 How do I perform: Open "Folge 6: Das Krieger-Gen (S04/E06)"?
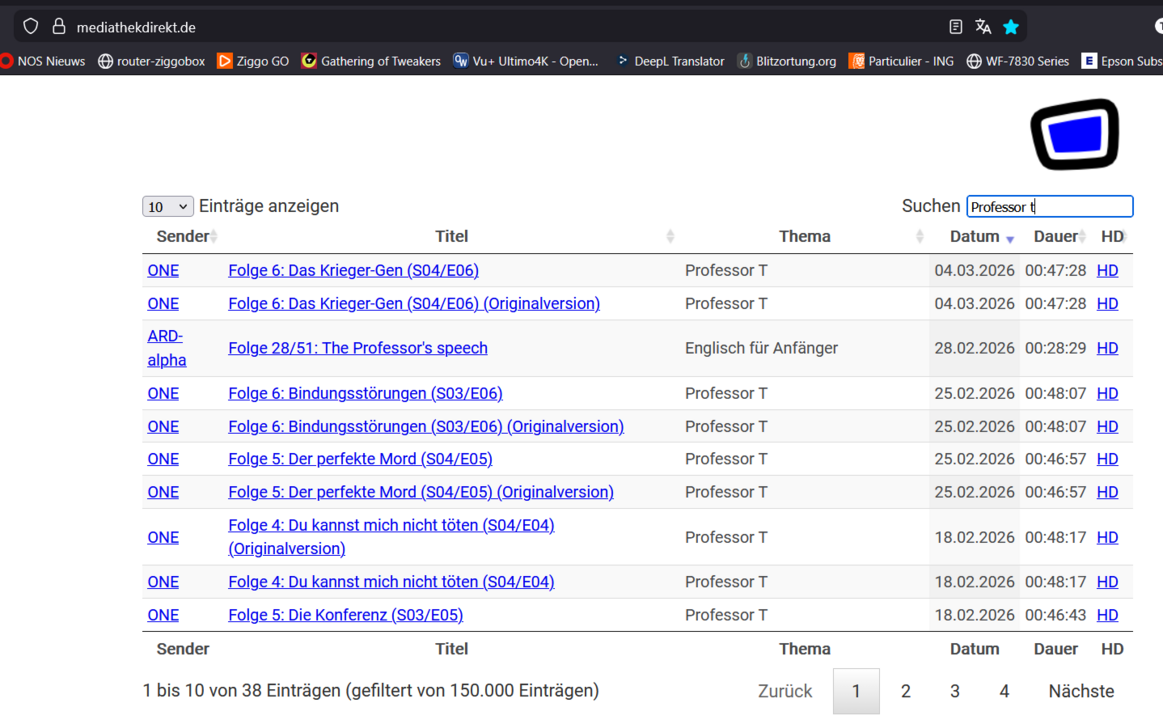click(x=353, y=270)
